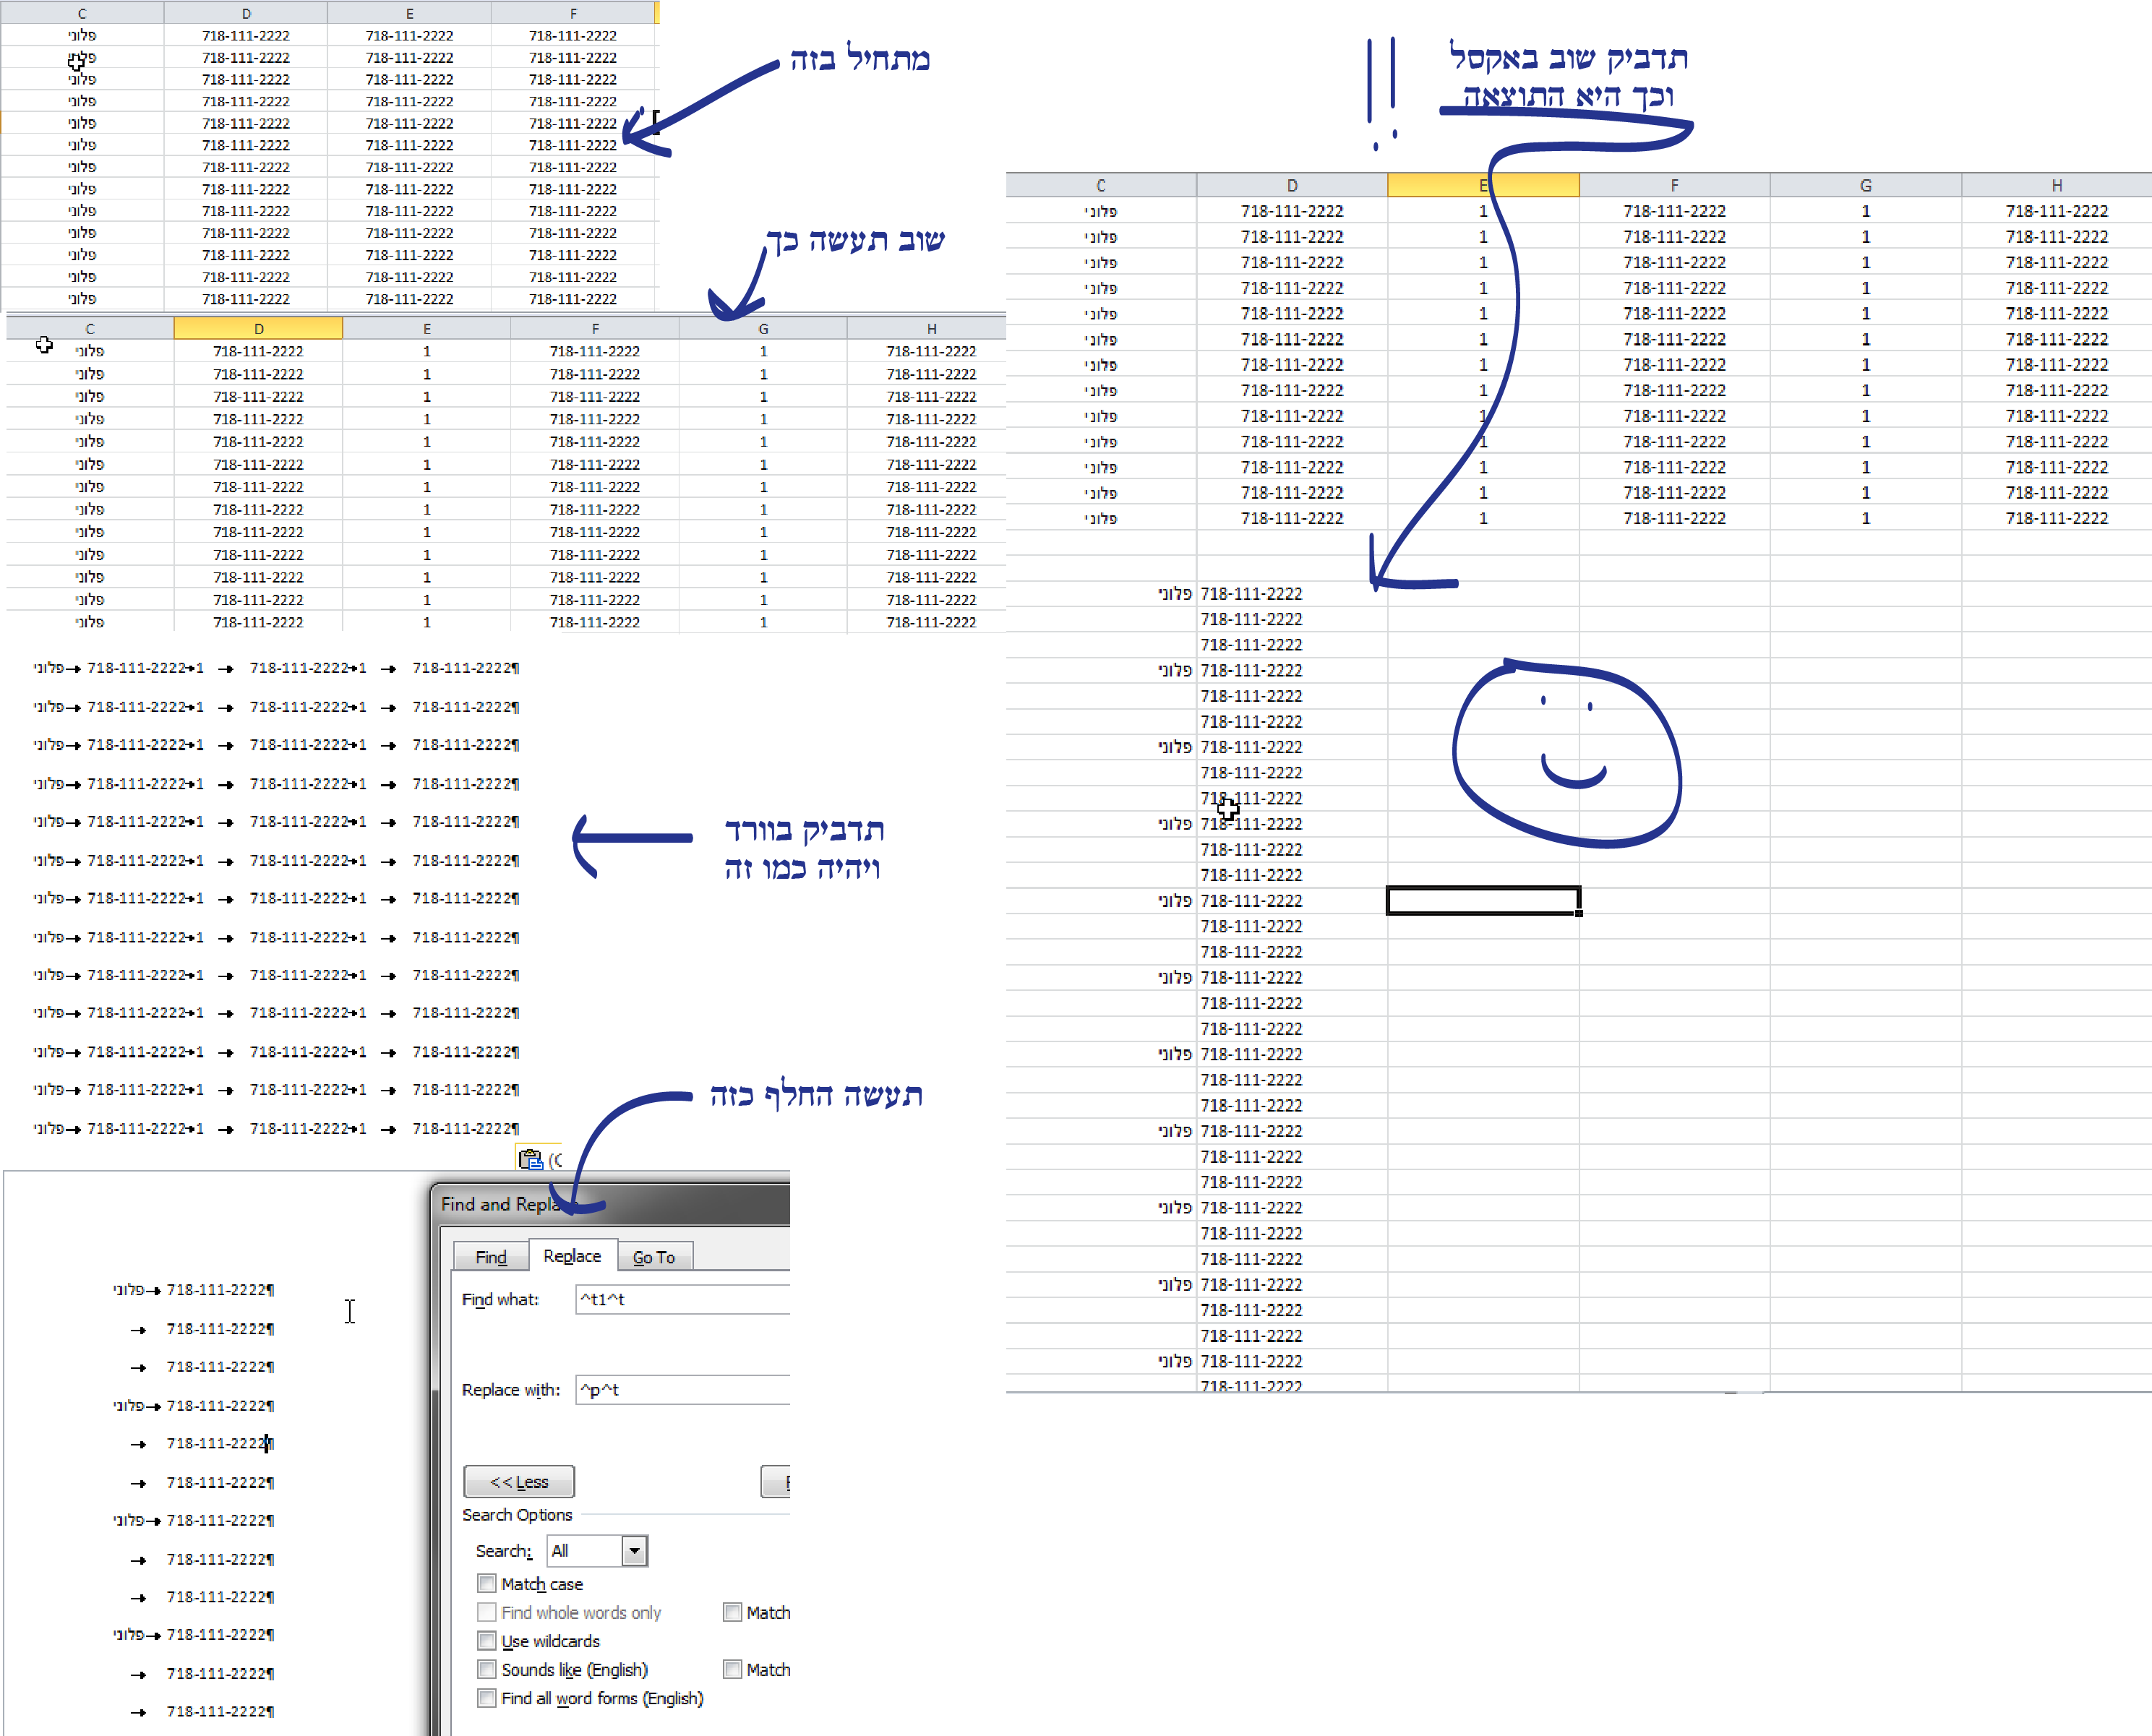Enable the Match case checkbox
The height and width of the screenshot is (1736, 2152).
point(487,1583)
